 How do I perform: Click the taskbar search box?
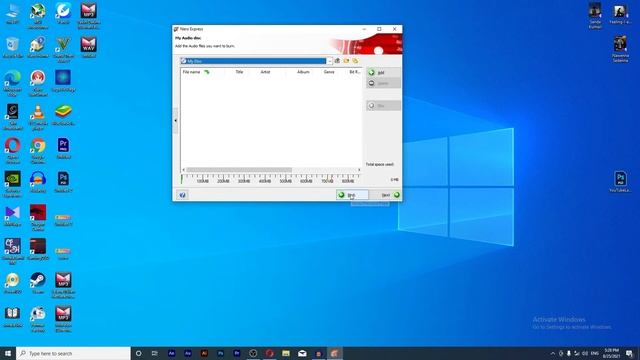[x=73, y=353]
